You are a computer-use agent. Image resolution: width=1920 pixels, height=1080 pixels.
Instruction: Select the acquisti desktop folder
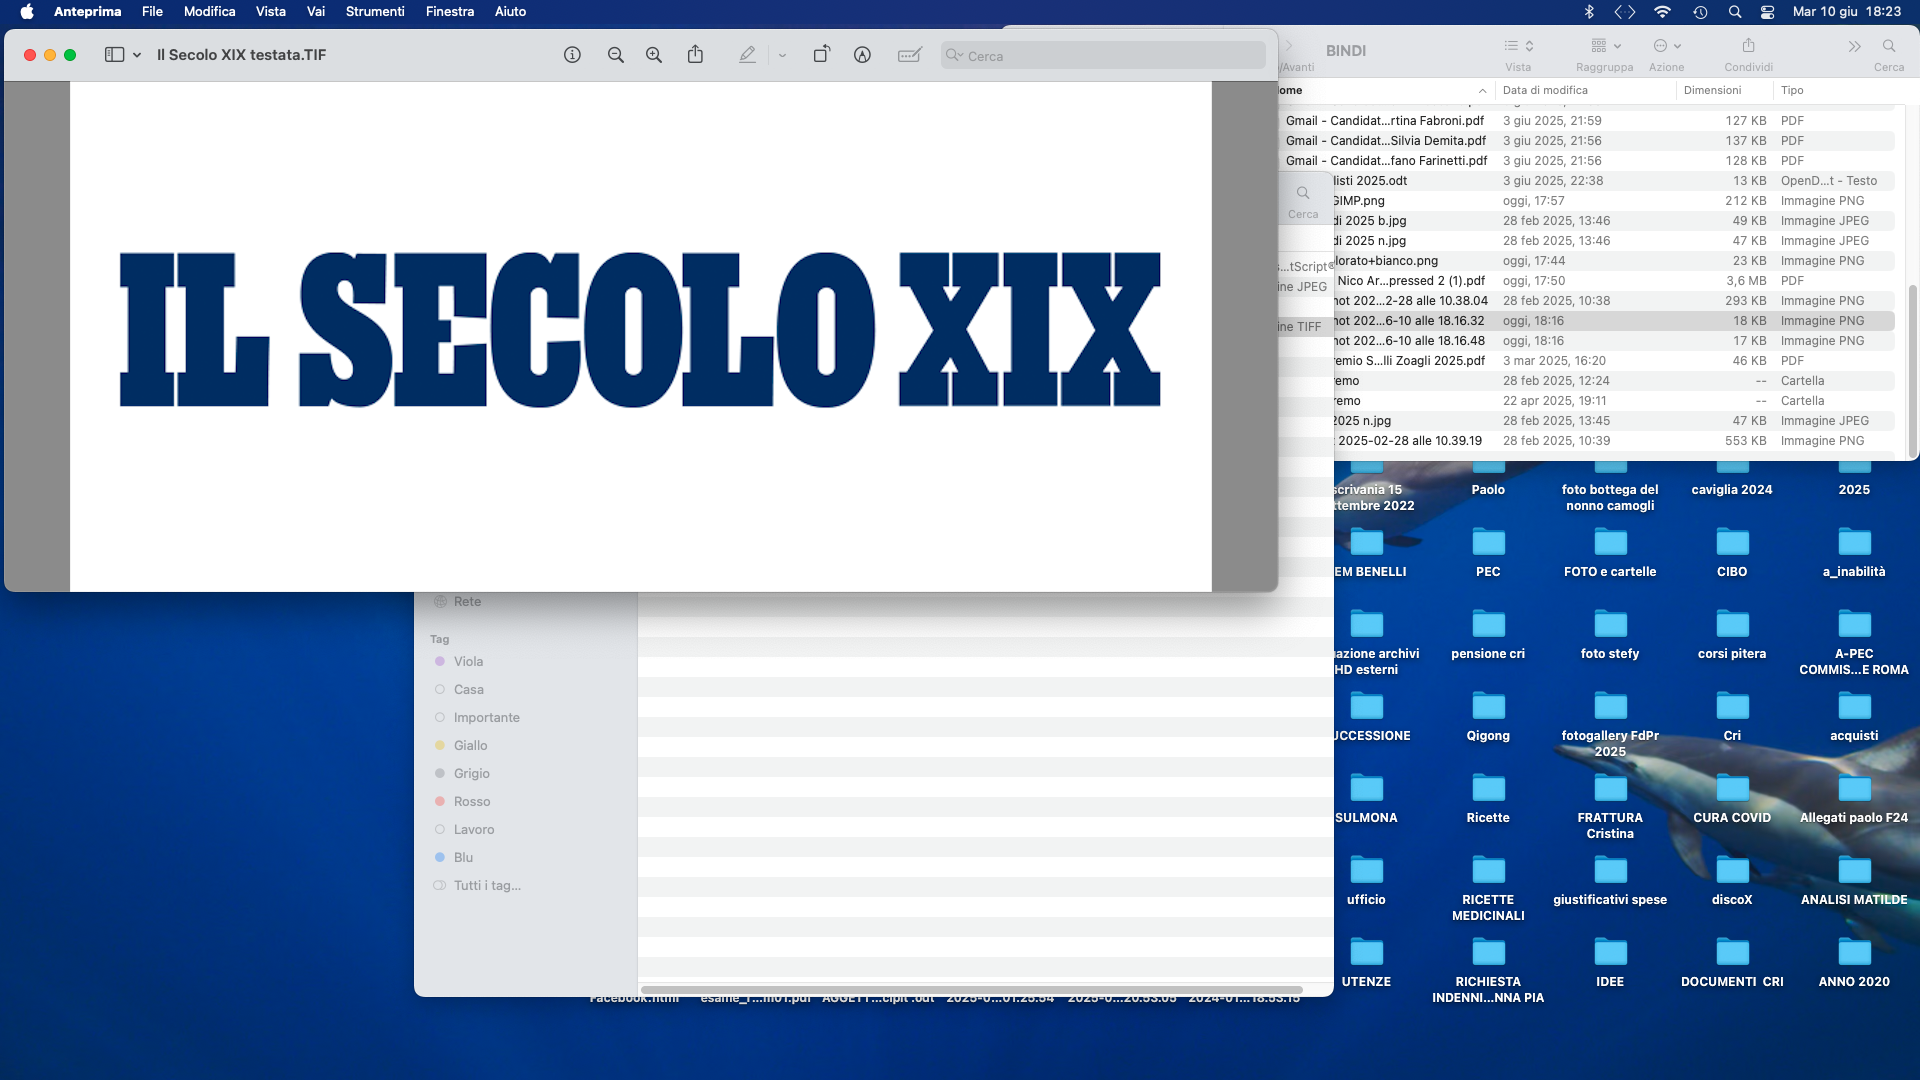[x=1854, y=717]
